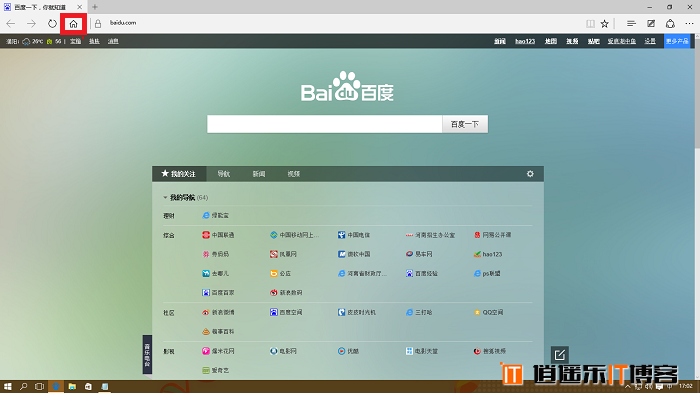
Task: Switch to the 视频 tab
Action: click(x=293, y=174)
